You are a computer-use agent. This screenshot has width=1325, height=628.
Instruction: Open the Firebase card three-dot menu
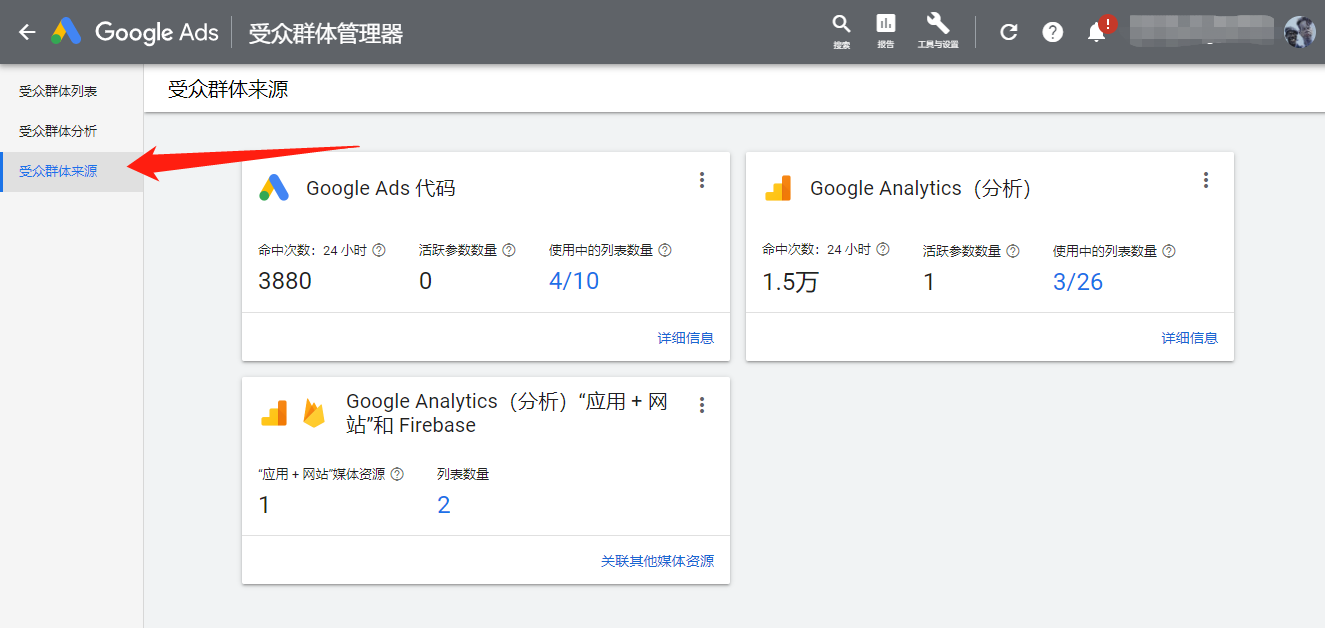pos(702,403)
